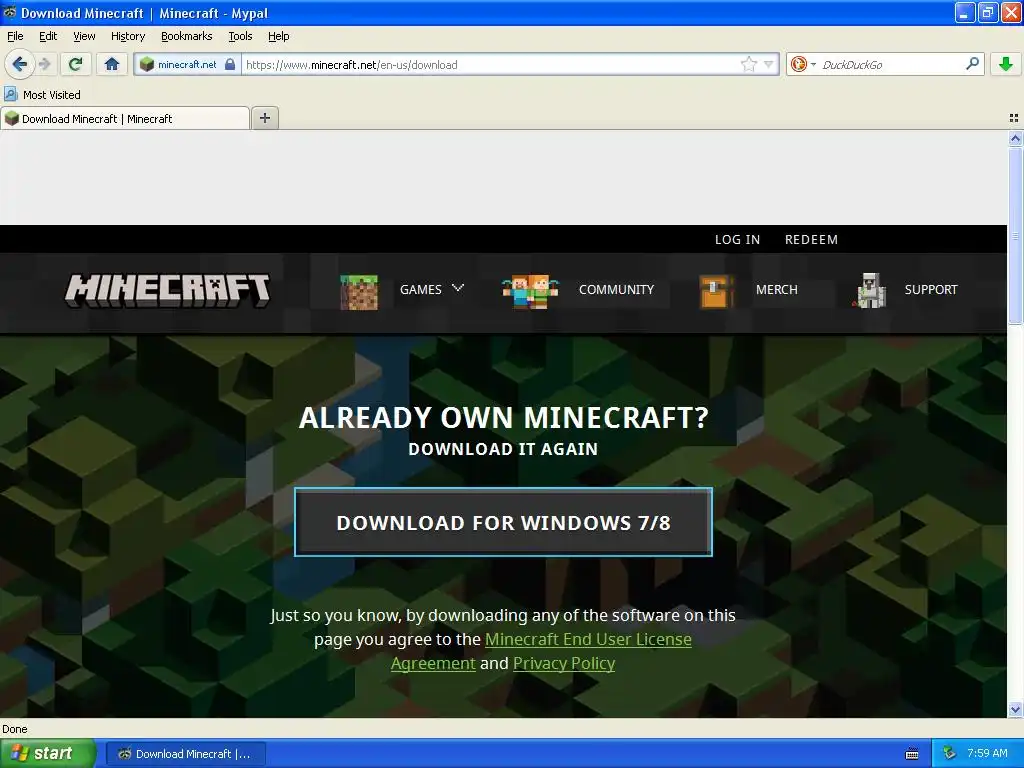Open the View menu
This screenshot has height=768, width=1024.
coord(84,36)
